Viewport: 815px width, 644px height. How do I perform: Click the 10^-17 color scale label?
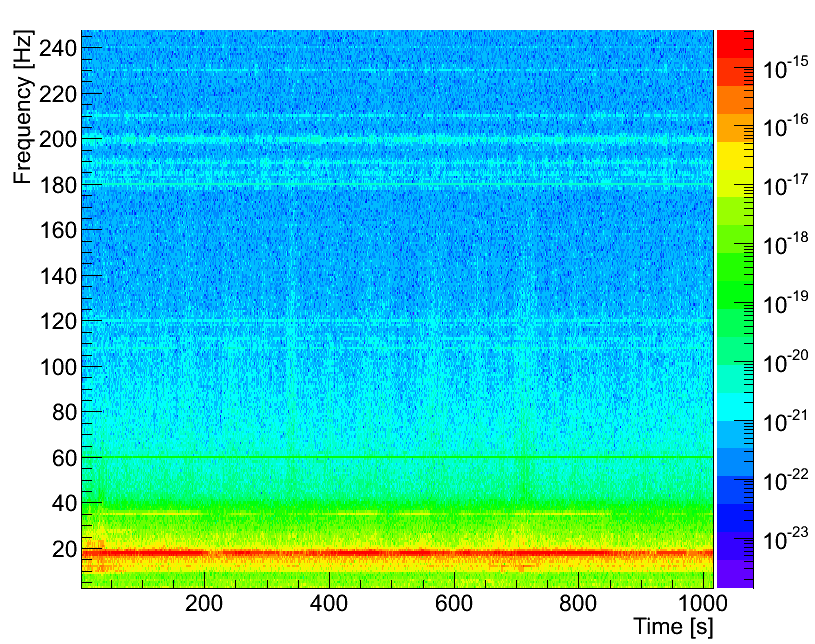pyautogui.click(x=785, y=186)
